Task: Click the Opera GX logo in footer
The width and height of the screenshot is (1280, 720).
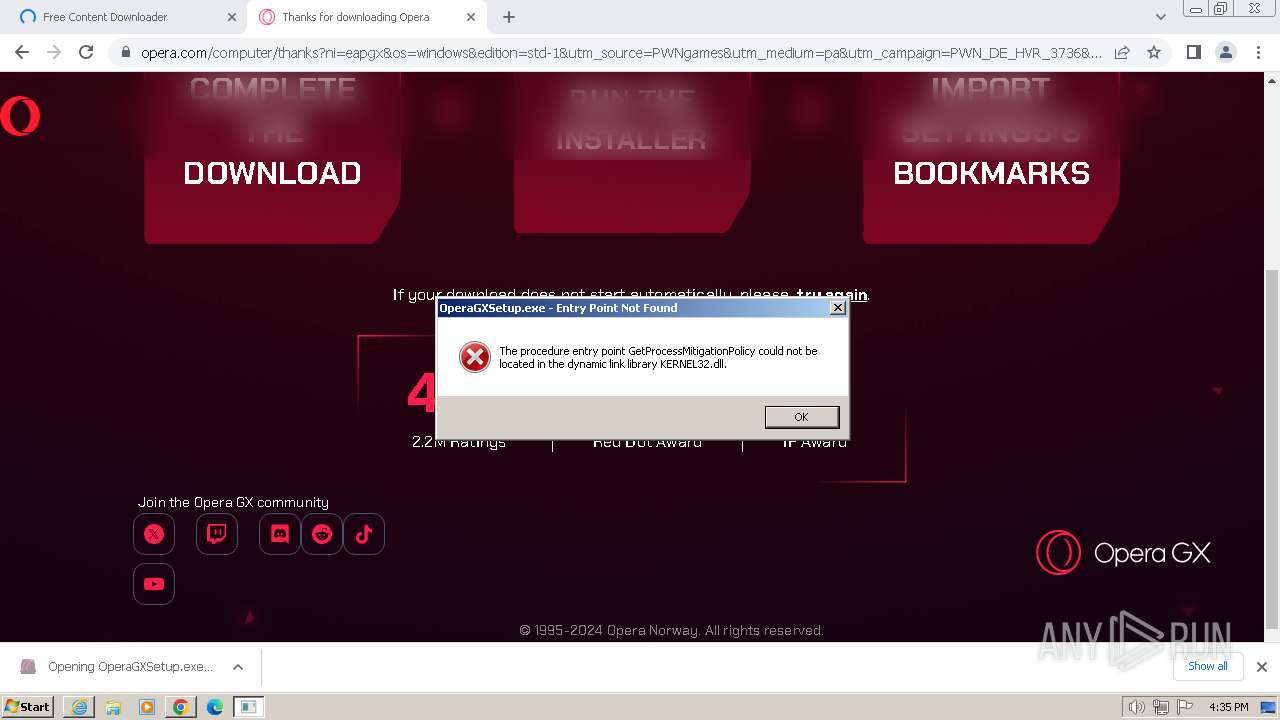Action: [1123, 552]
